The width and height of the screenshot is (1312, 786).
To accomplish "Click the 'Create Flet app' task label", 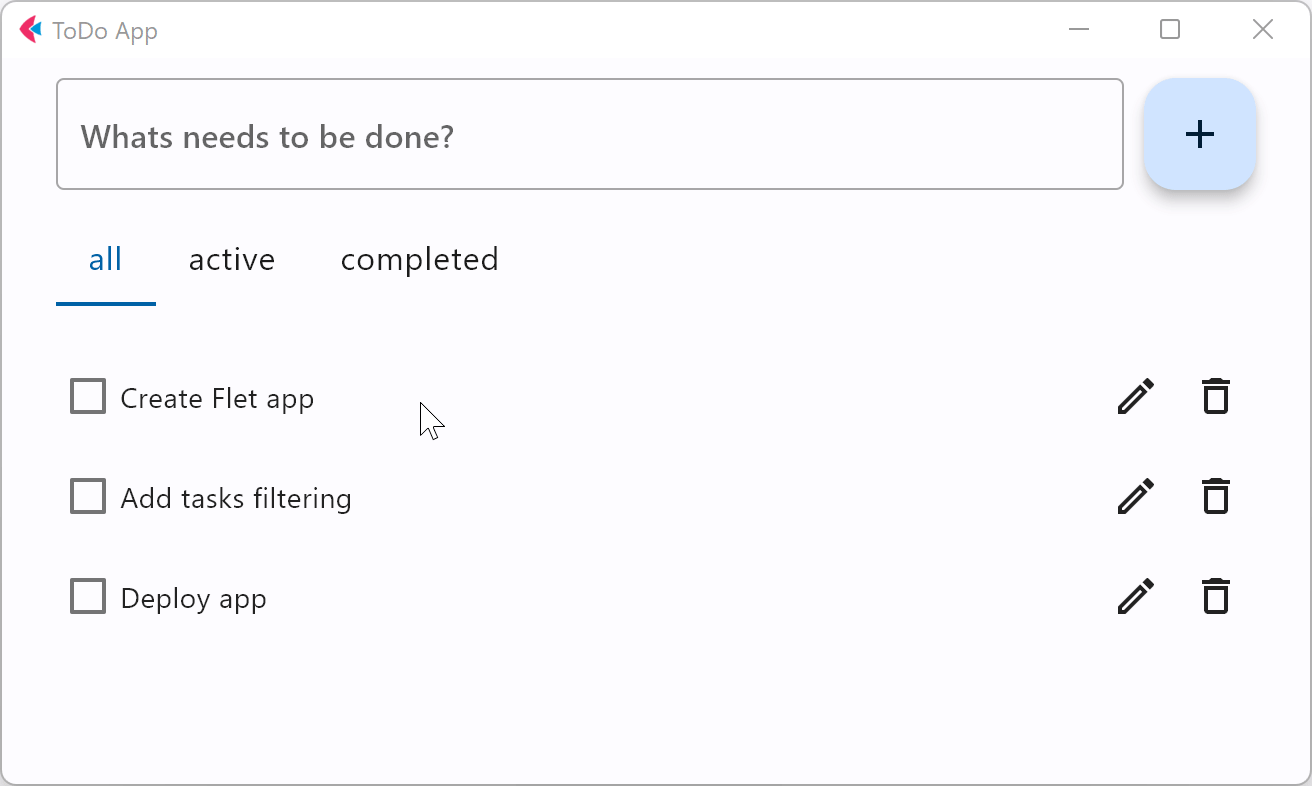I will point(217,397).
